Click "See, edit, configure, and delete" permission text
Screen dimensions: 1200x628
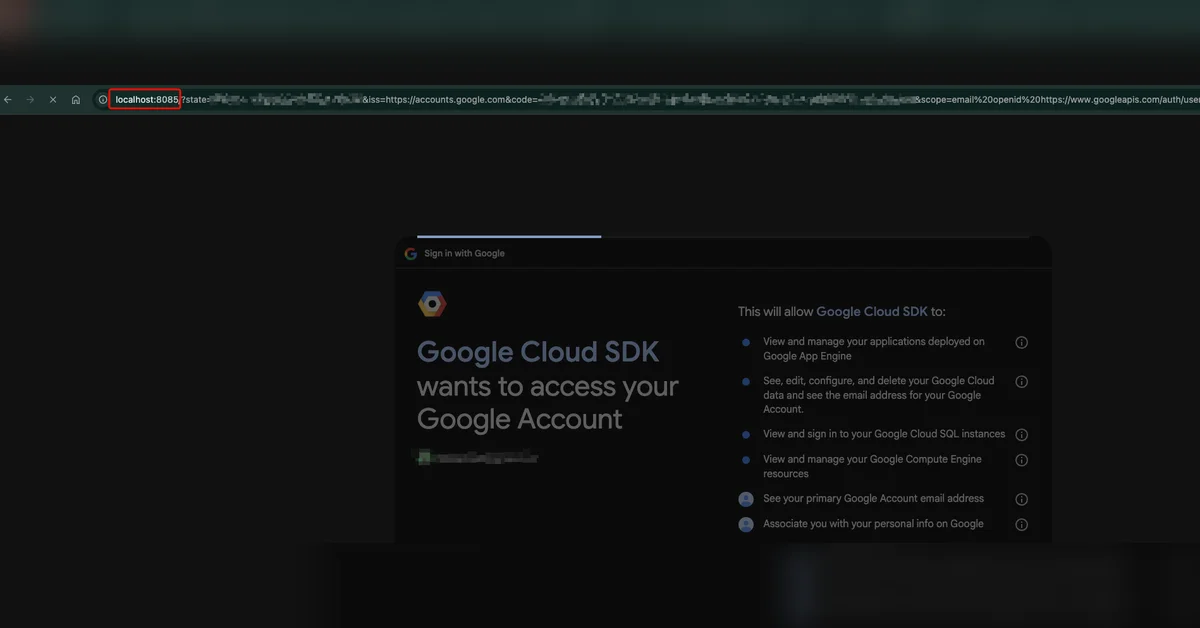coord(878,395)
